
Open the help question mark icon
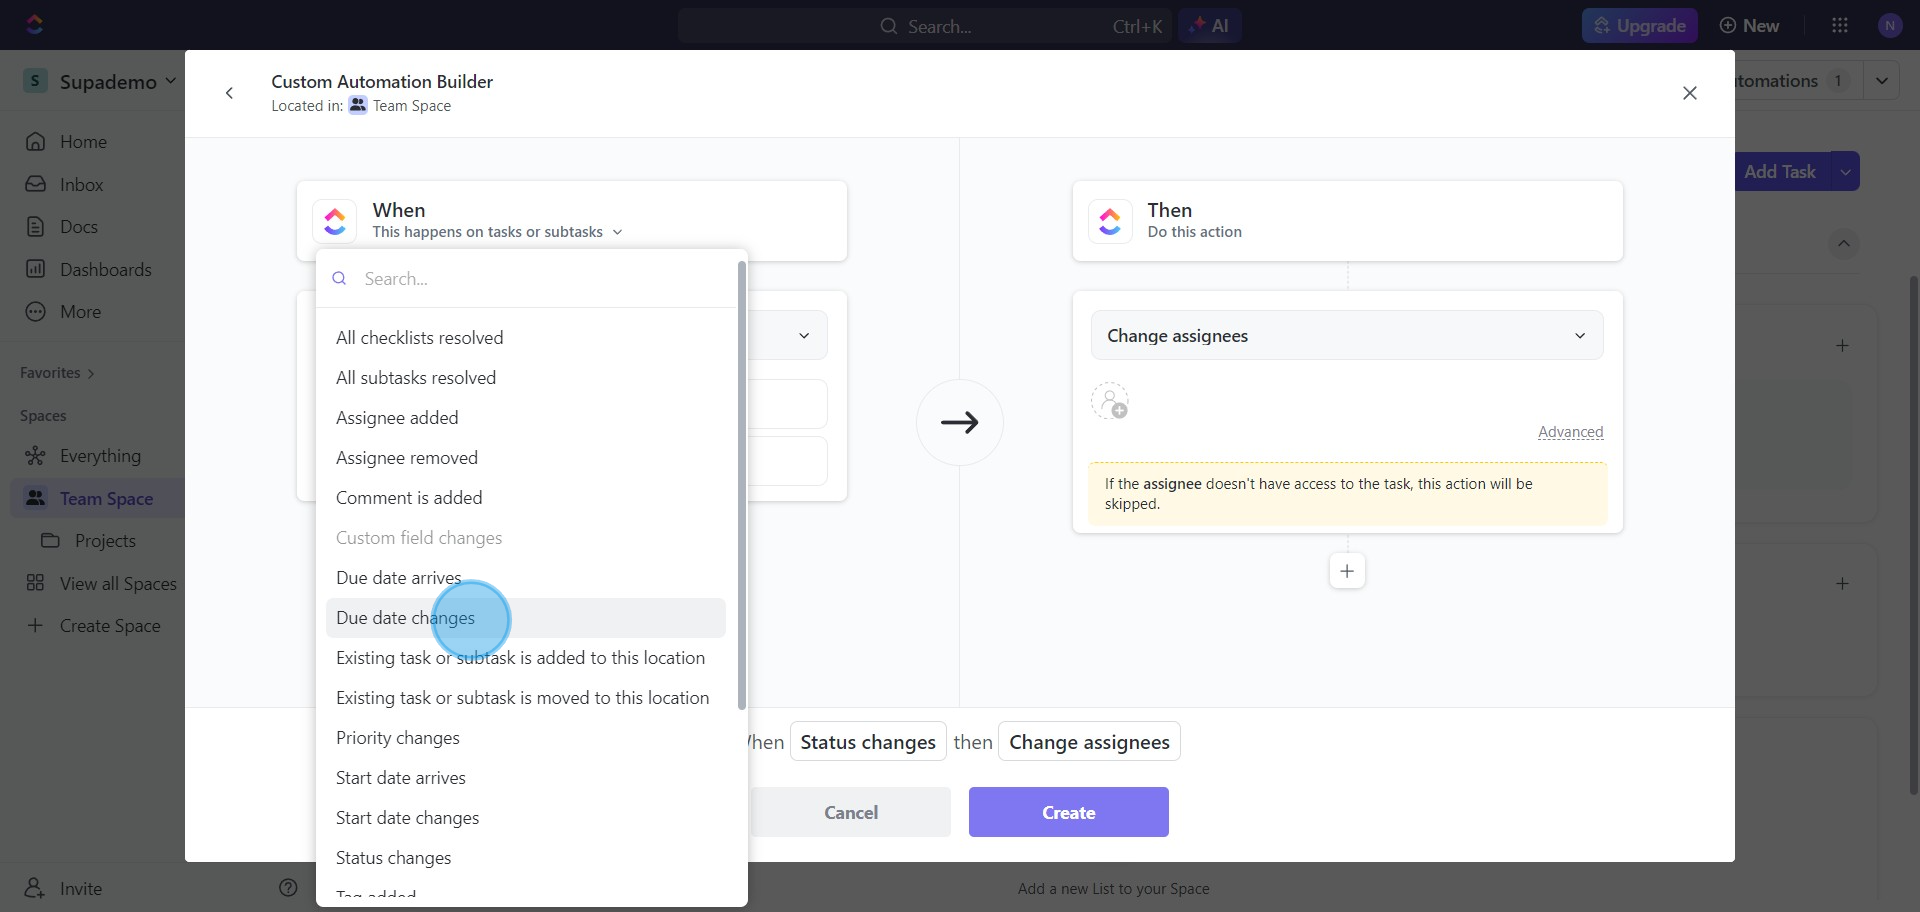tap(288, 888)
